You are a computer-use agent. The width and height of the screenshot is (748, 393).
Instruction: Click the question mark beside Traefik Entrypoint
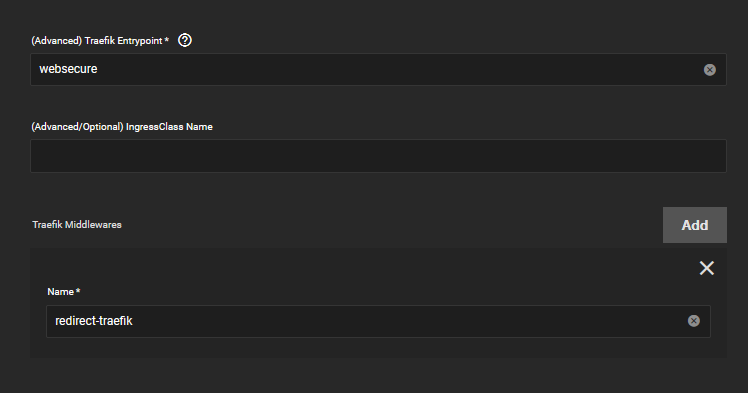click(x=185, y=41)
